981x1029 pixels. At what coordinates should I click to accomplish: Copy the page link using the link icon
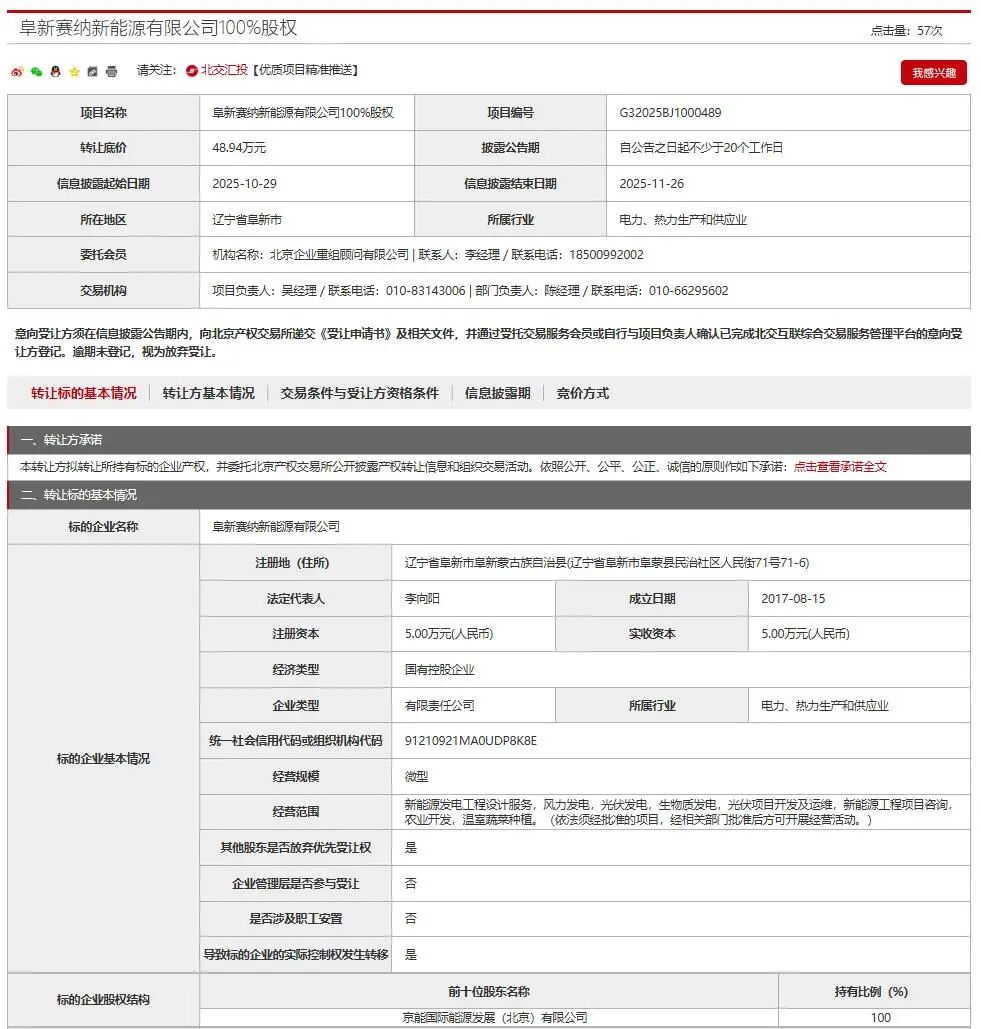point(91,70)
